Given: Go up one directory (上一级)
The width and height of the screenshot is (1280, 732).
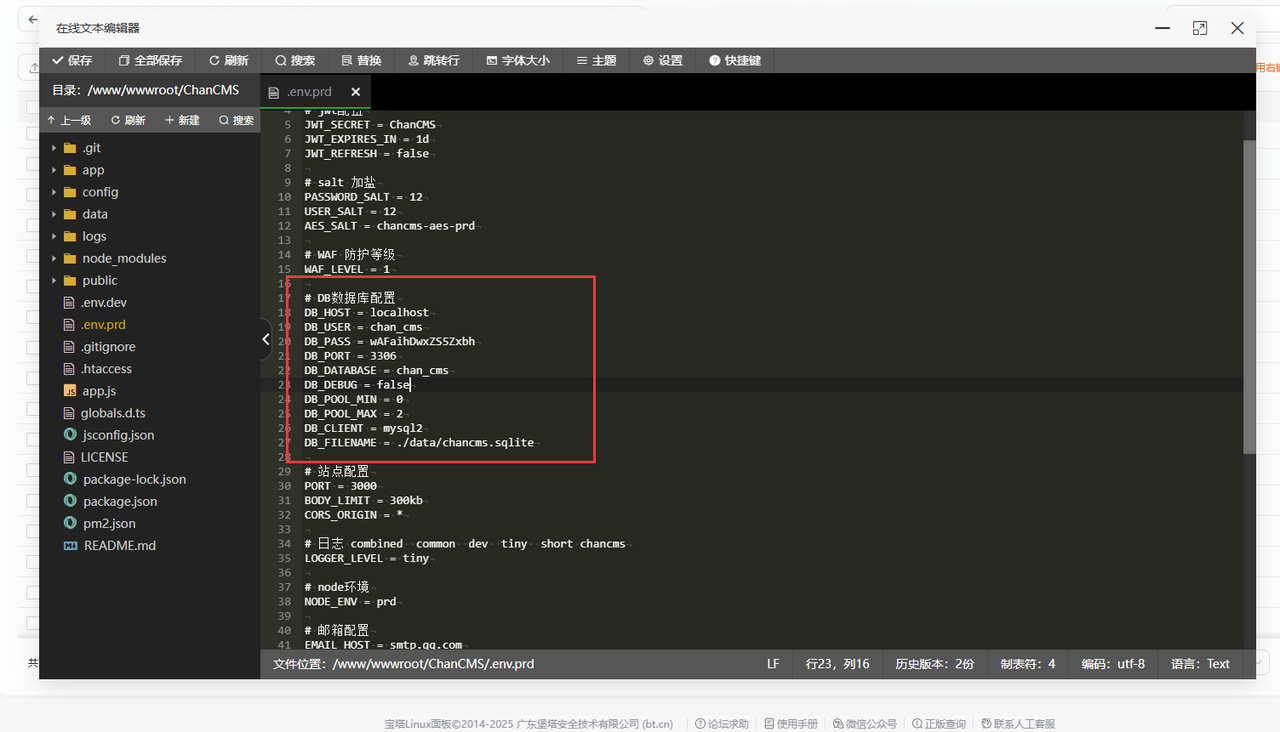Looking at the screenshot, I should point(69,120).
